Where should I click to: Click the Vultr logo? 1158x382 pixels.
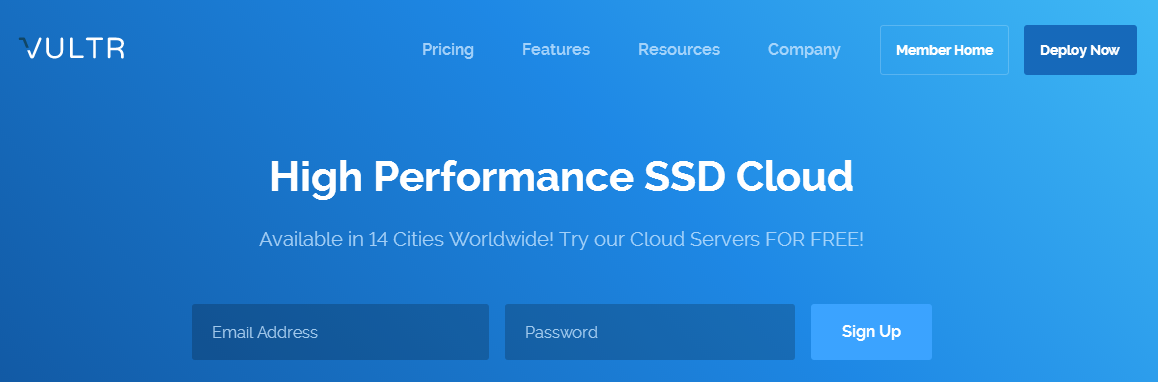point(72,48)
